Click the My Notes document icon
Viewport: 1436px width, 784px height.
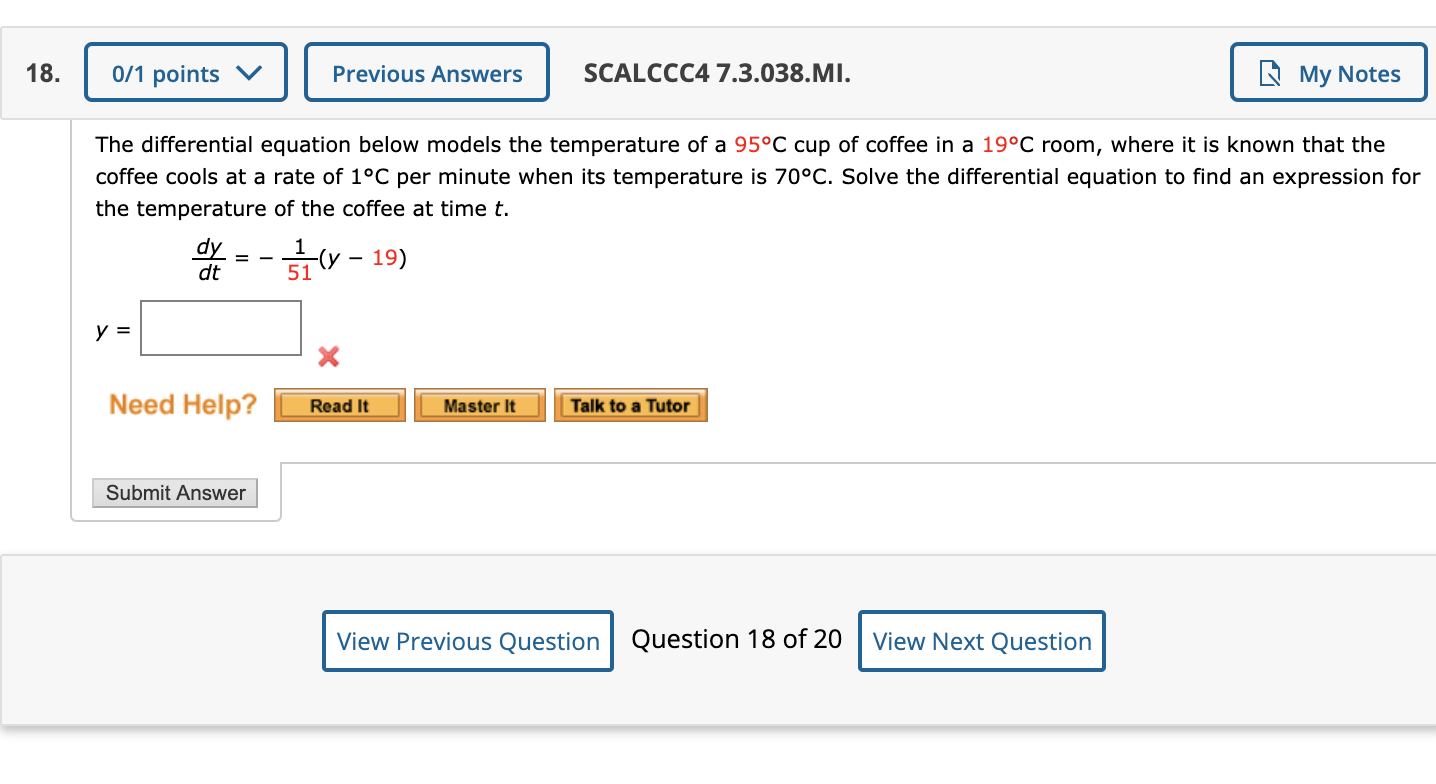click(1271, 73)
